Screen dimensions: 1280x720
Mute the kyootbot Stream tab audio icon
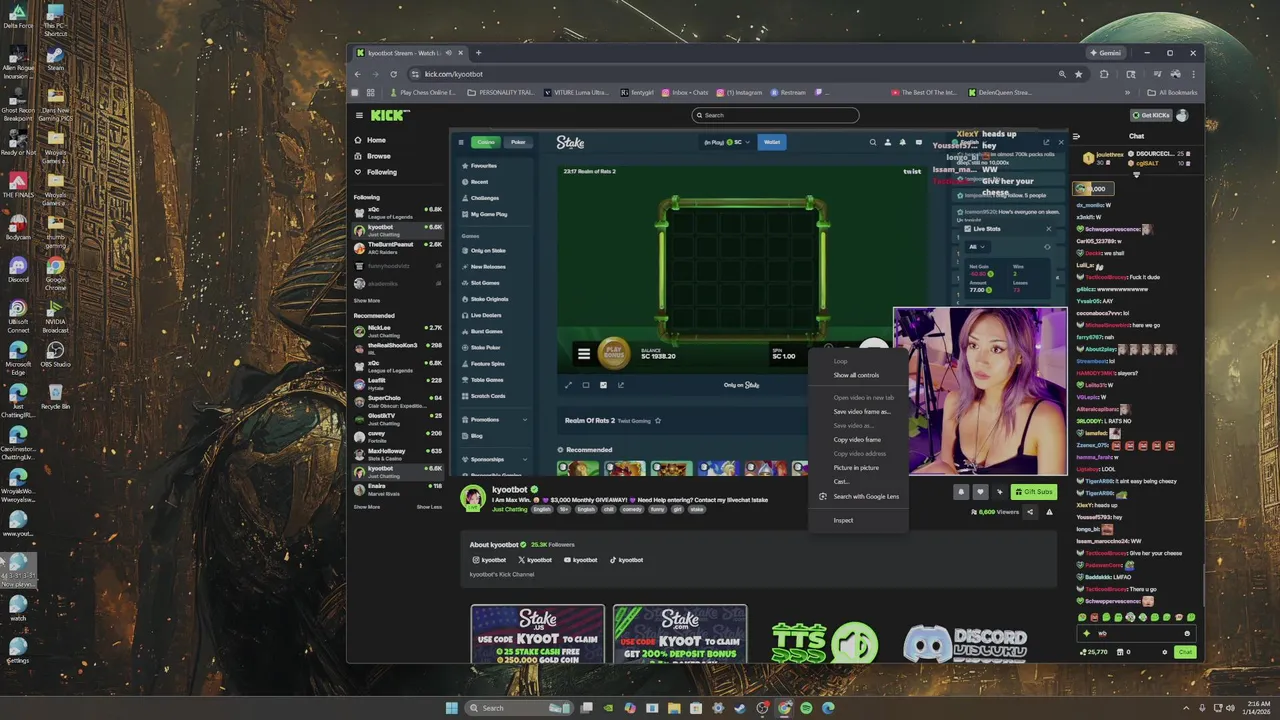tap(449, 53)
